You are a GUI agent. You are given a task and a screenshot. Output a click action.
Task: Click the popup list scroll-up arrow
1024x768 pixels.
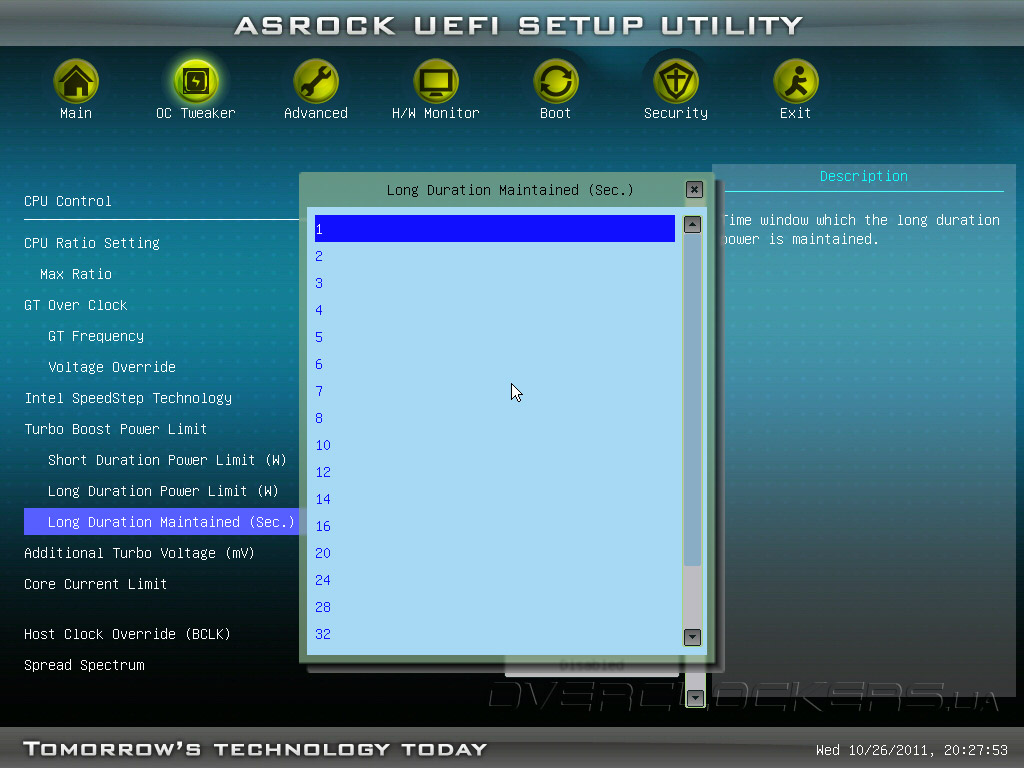point(692,225)
